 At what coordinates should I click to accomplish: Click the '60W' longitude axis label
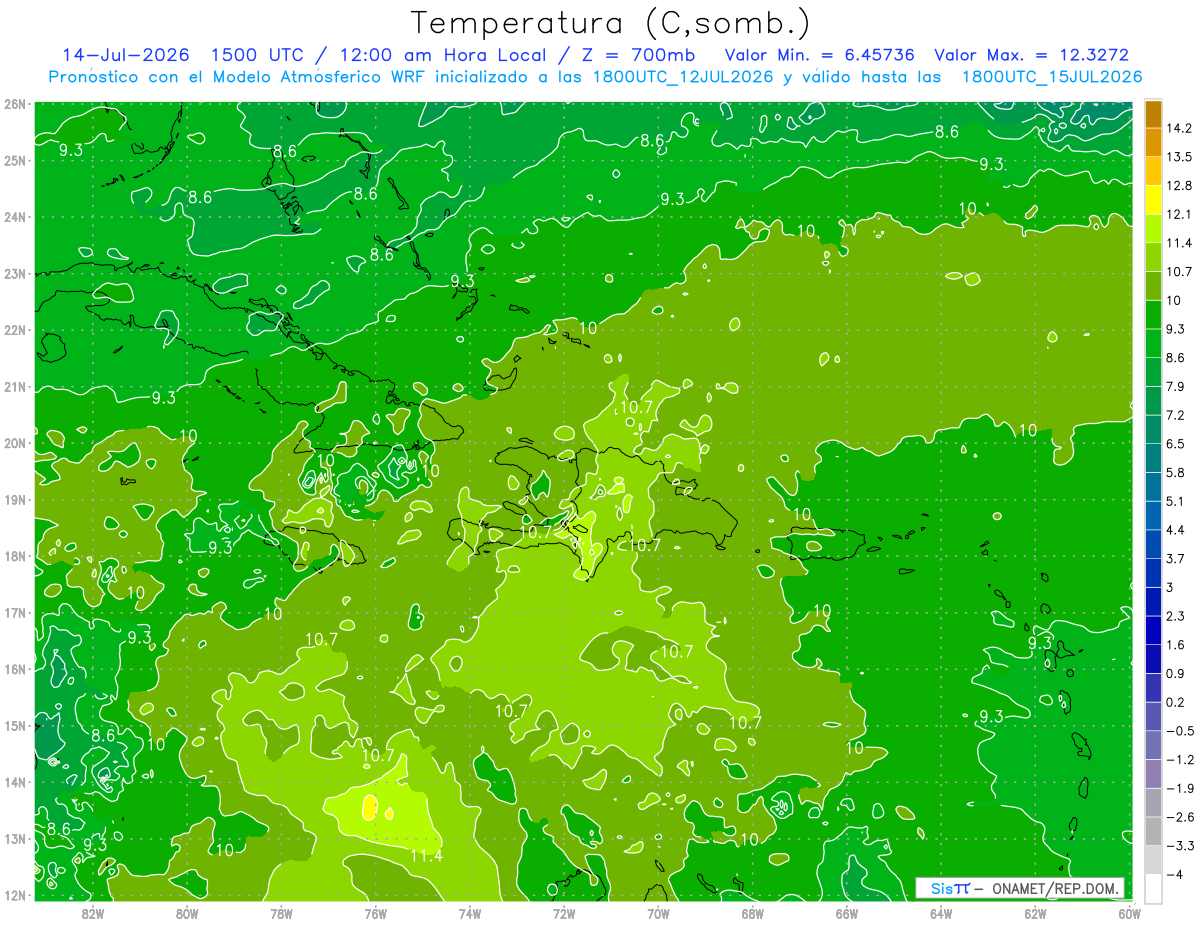pos(1130,912)
